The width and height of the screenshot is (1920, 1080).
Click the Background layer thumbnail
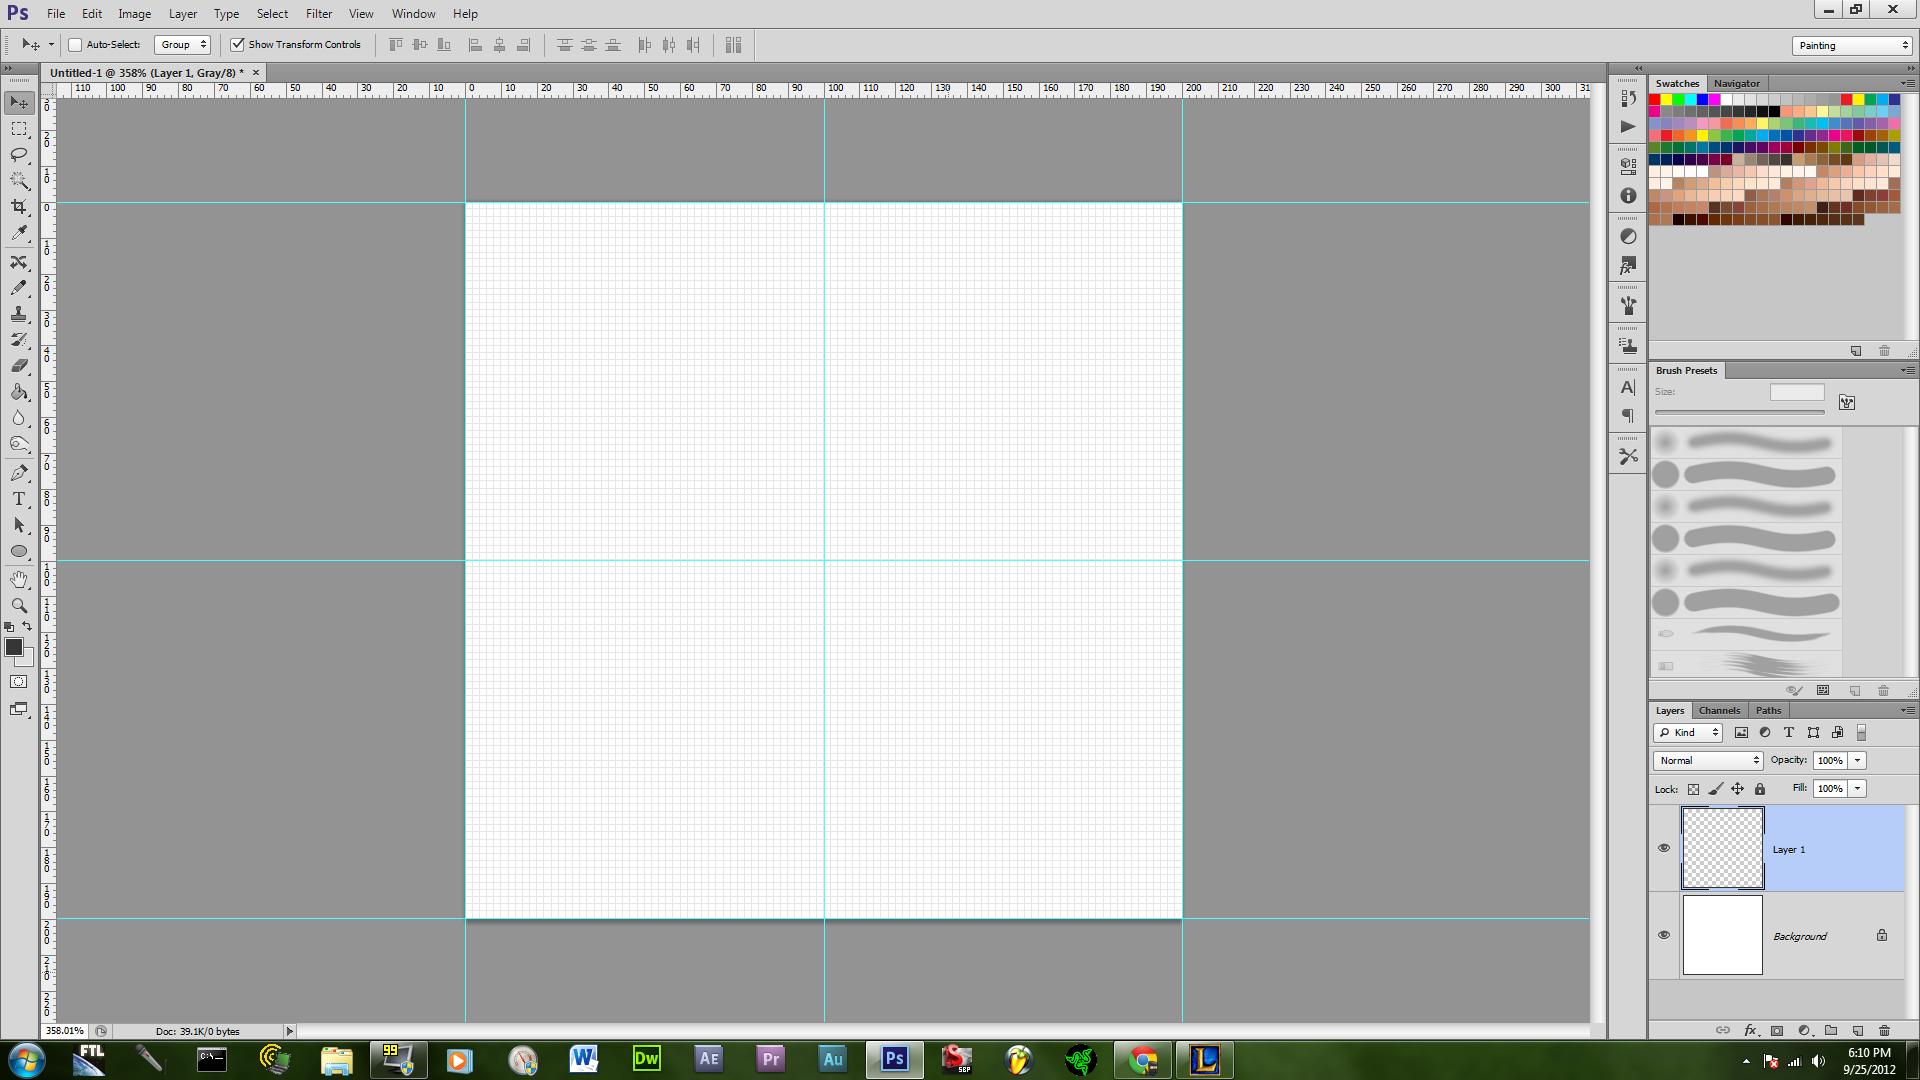(x=1722, y=935)
